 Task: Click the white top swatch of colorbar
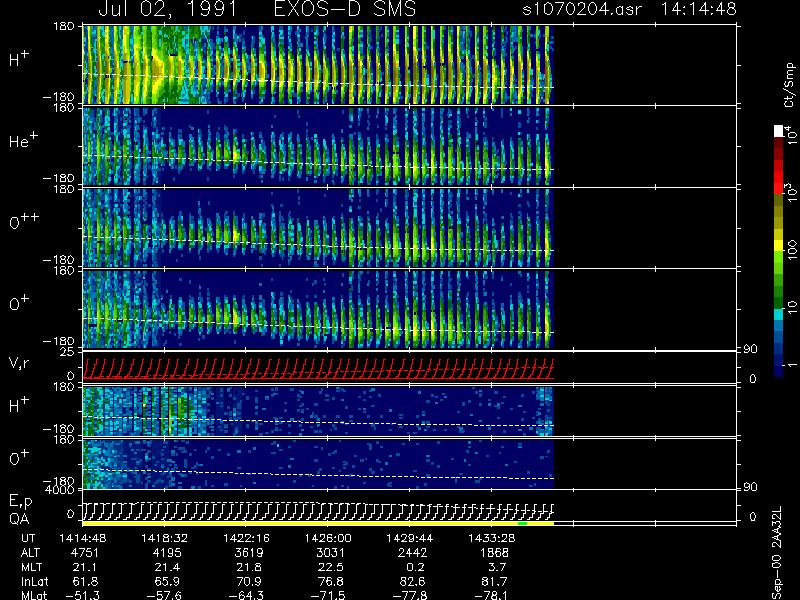pos(779,131)
